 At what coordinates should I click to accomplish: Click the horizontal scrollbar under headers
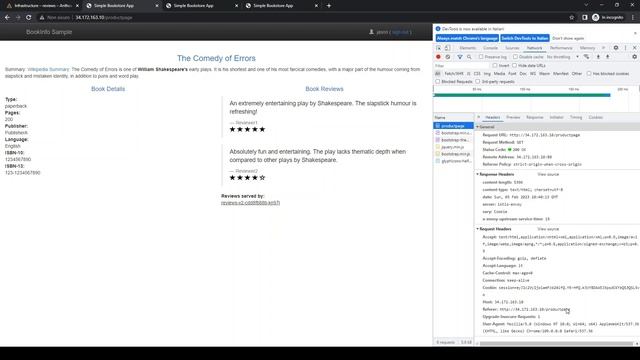[x=556, y=344]
